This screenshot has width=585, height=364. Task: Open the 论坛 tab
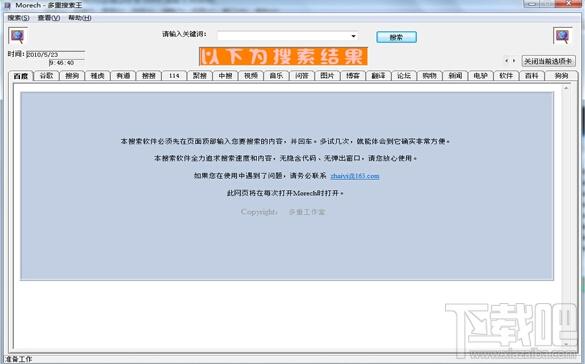(404, 76)
